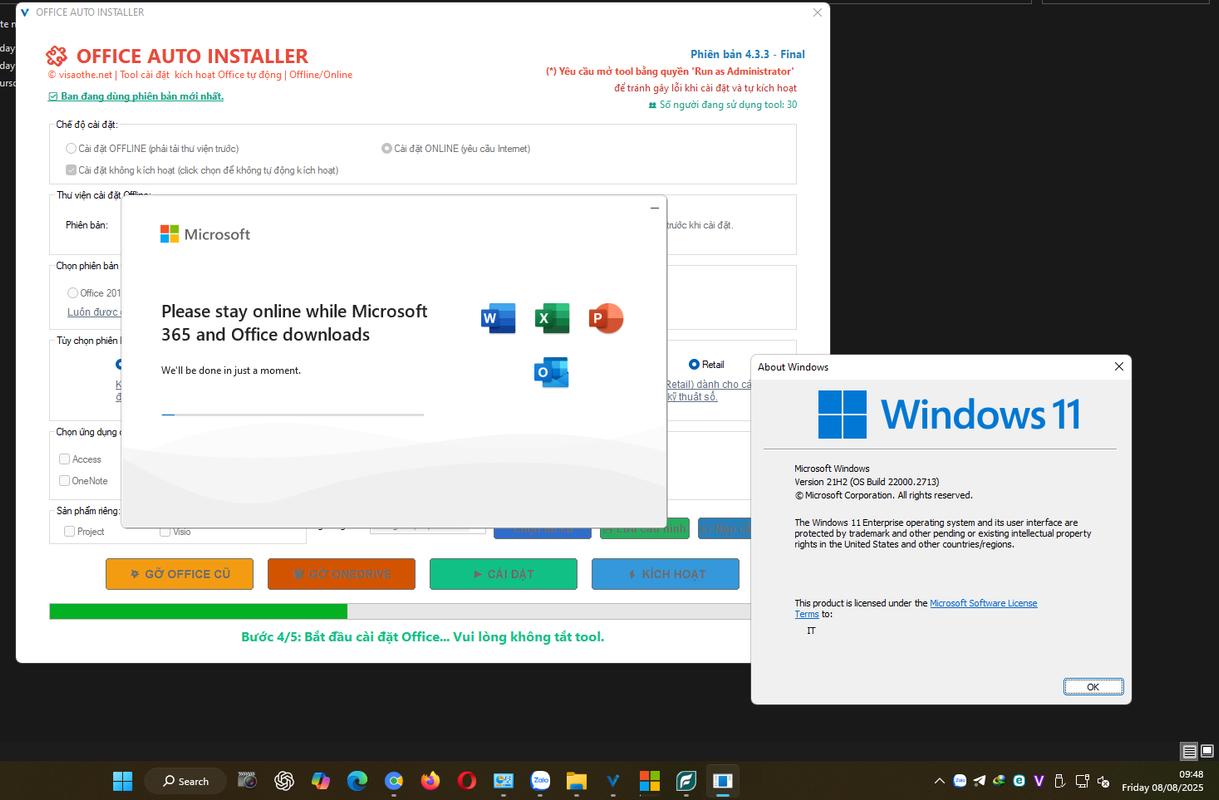Click 'Số người đang sử dụng tool: 30' text
Image resolution: width=1219 pixels, height=800 pixels.
tap(728, 104)
